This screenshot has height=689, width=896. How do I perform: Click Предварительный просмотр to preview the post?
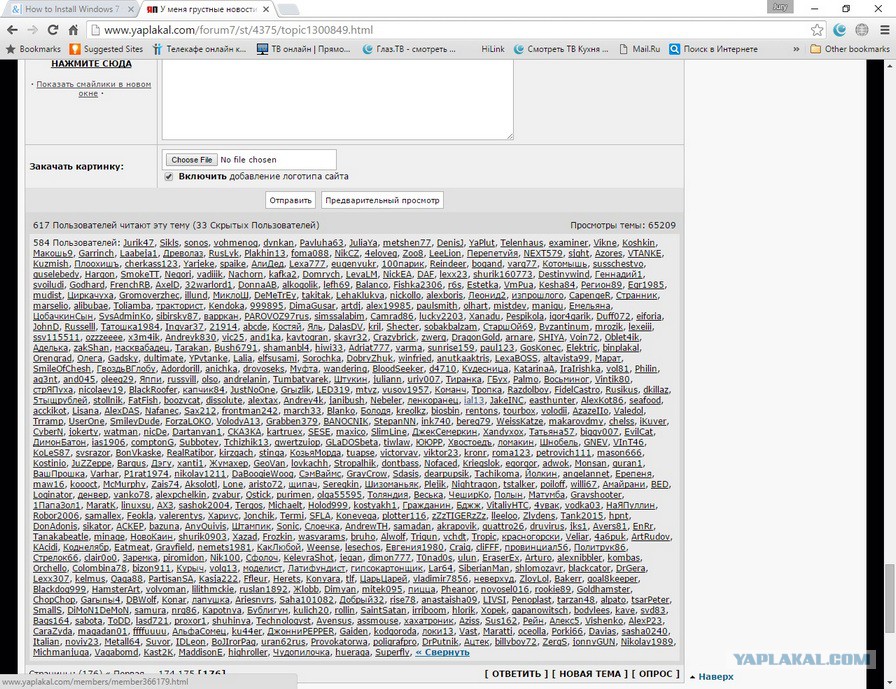382,200
